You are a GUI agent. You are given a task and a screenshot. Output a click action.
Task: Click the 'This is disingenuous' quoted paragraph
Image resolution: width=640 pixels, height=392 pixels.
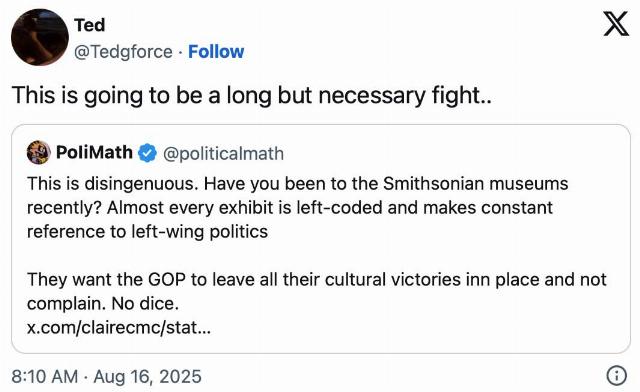coord(298,207)
